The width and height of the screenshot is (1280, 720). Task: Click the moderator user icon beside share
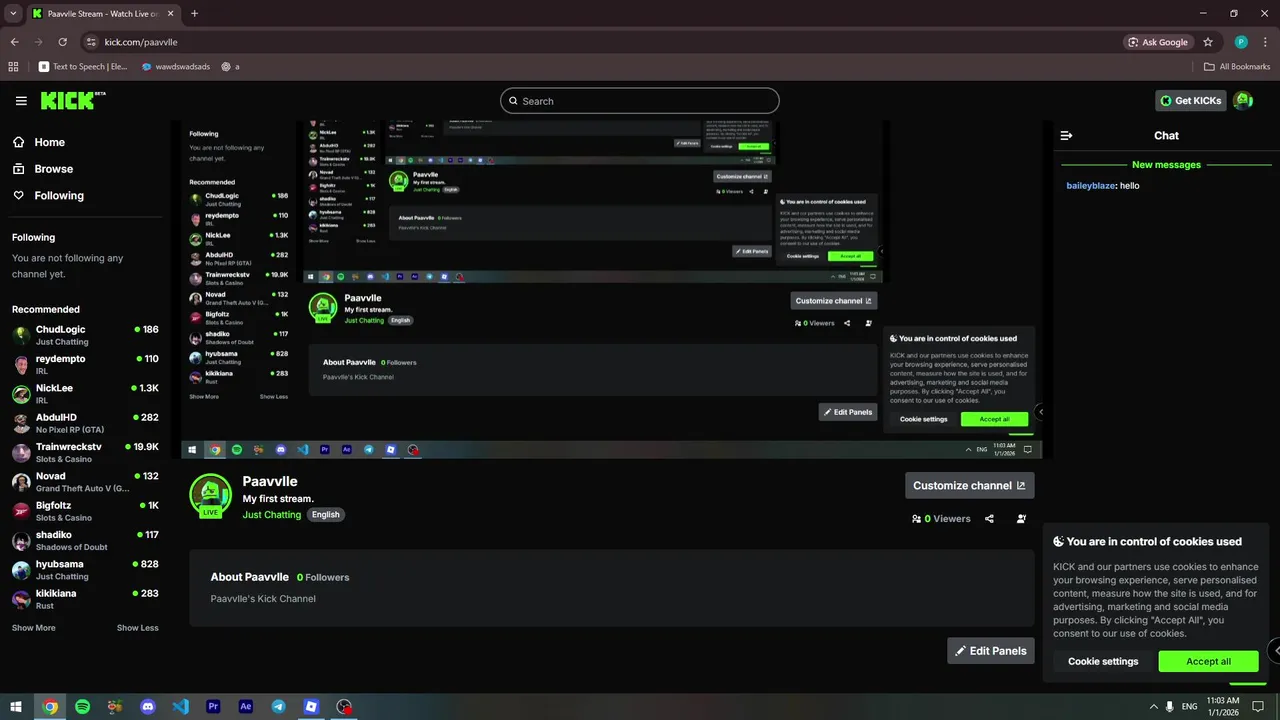(x=1021, y=518)
